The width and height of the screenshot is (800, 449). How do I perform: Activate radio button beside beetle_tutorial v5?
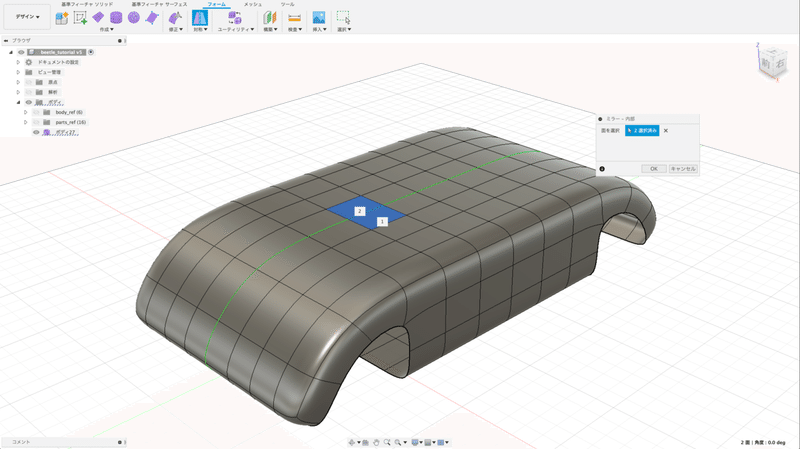[91, 52]
